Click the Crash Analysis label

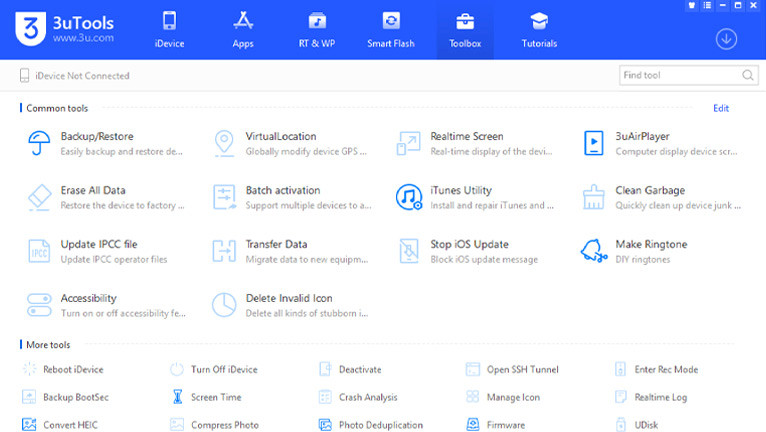368,397
